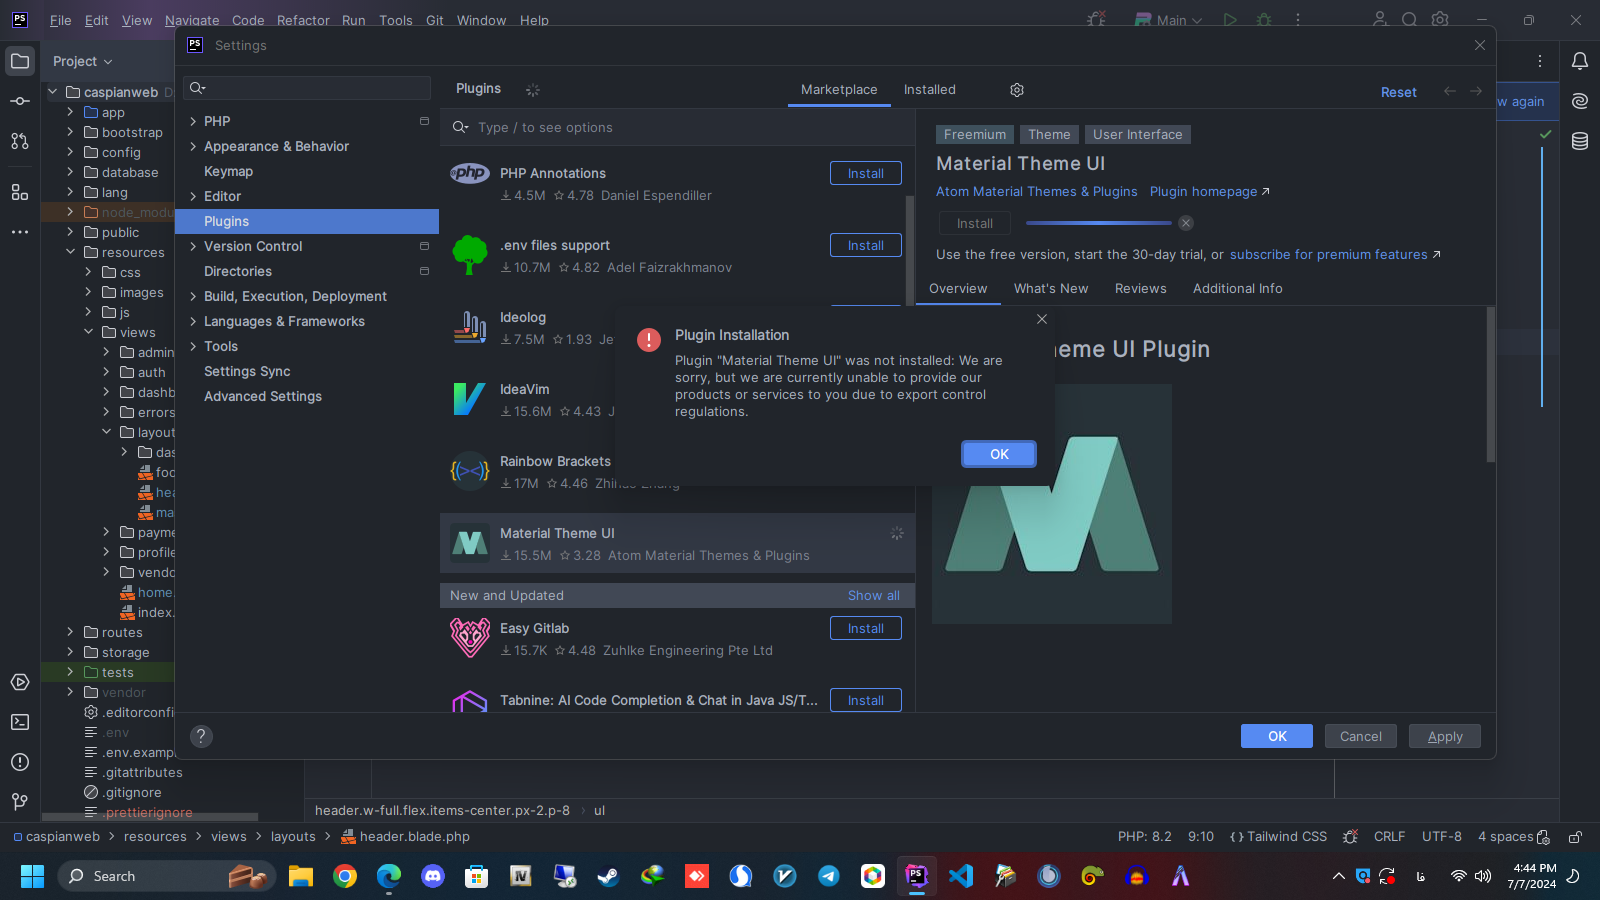Click the user account icon in title bar

coord(1380,19)
